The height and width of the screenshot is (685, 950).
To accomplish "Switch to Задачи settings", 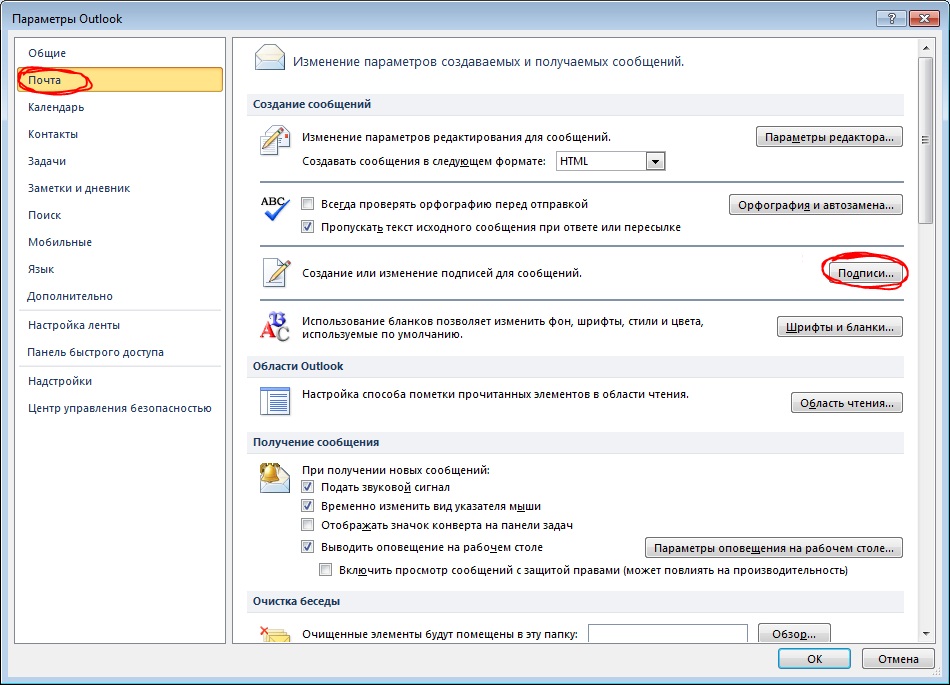I will coord(119,161).
